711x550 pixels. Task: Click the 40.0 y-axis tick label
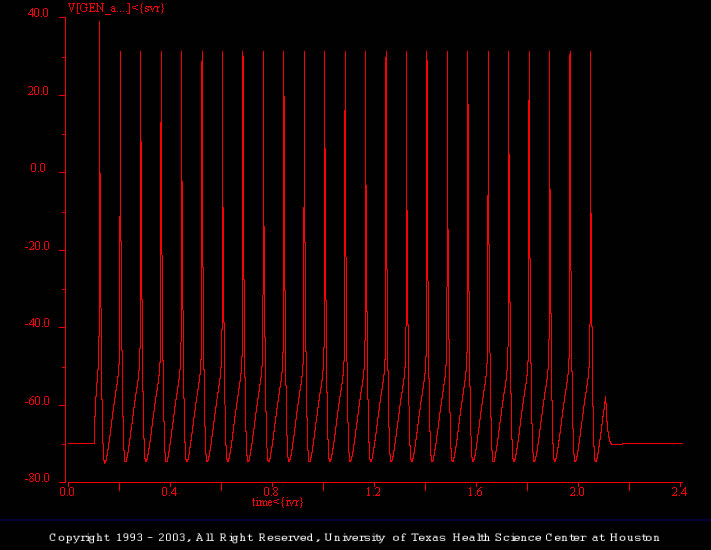tap(38, 14)
